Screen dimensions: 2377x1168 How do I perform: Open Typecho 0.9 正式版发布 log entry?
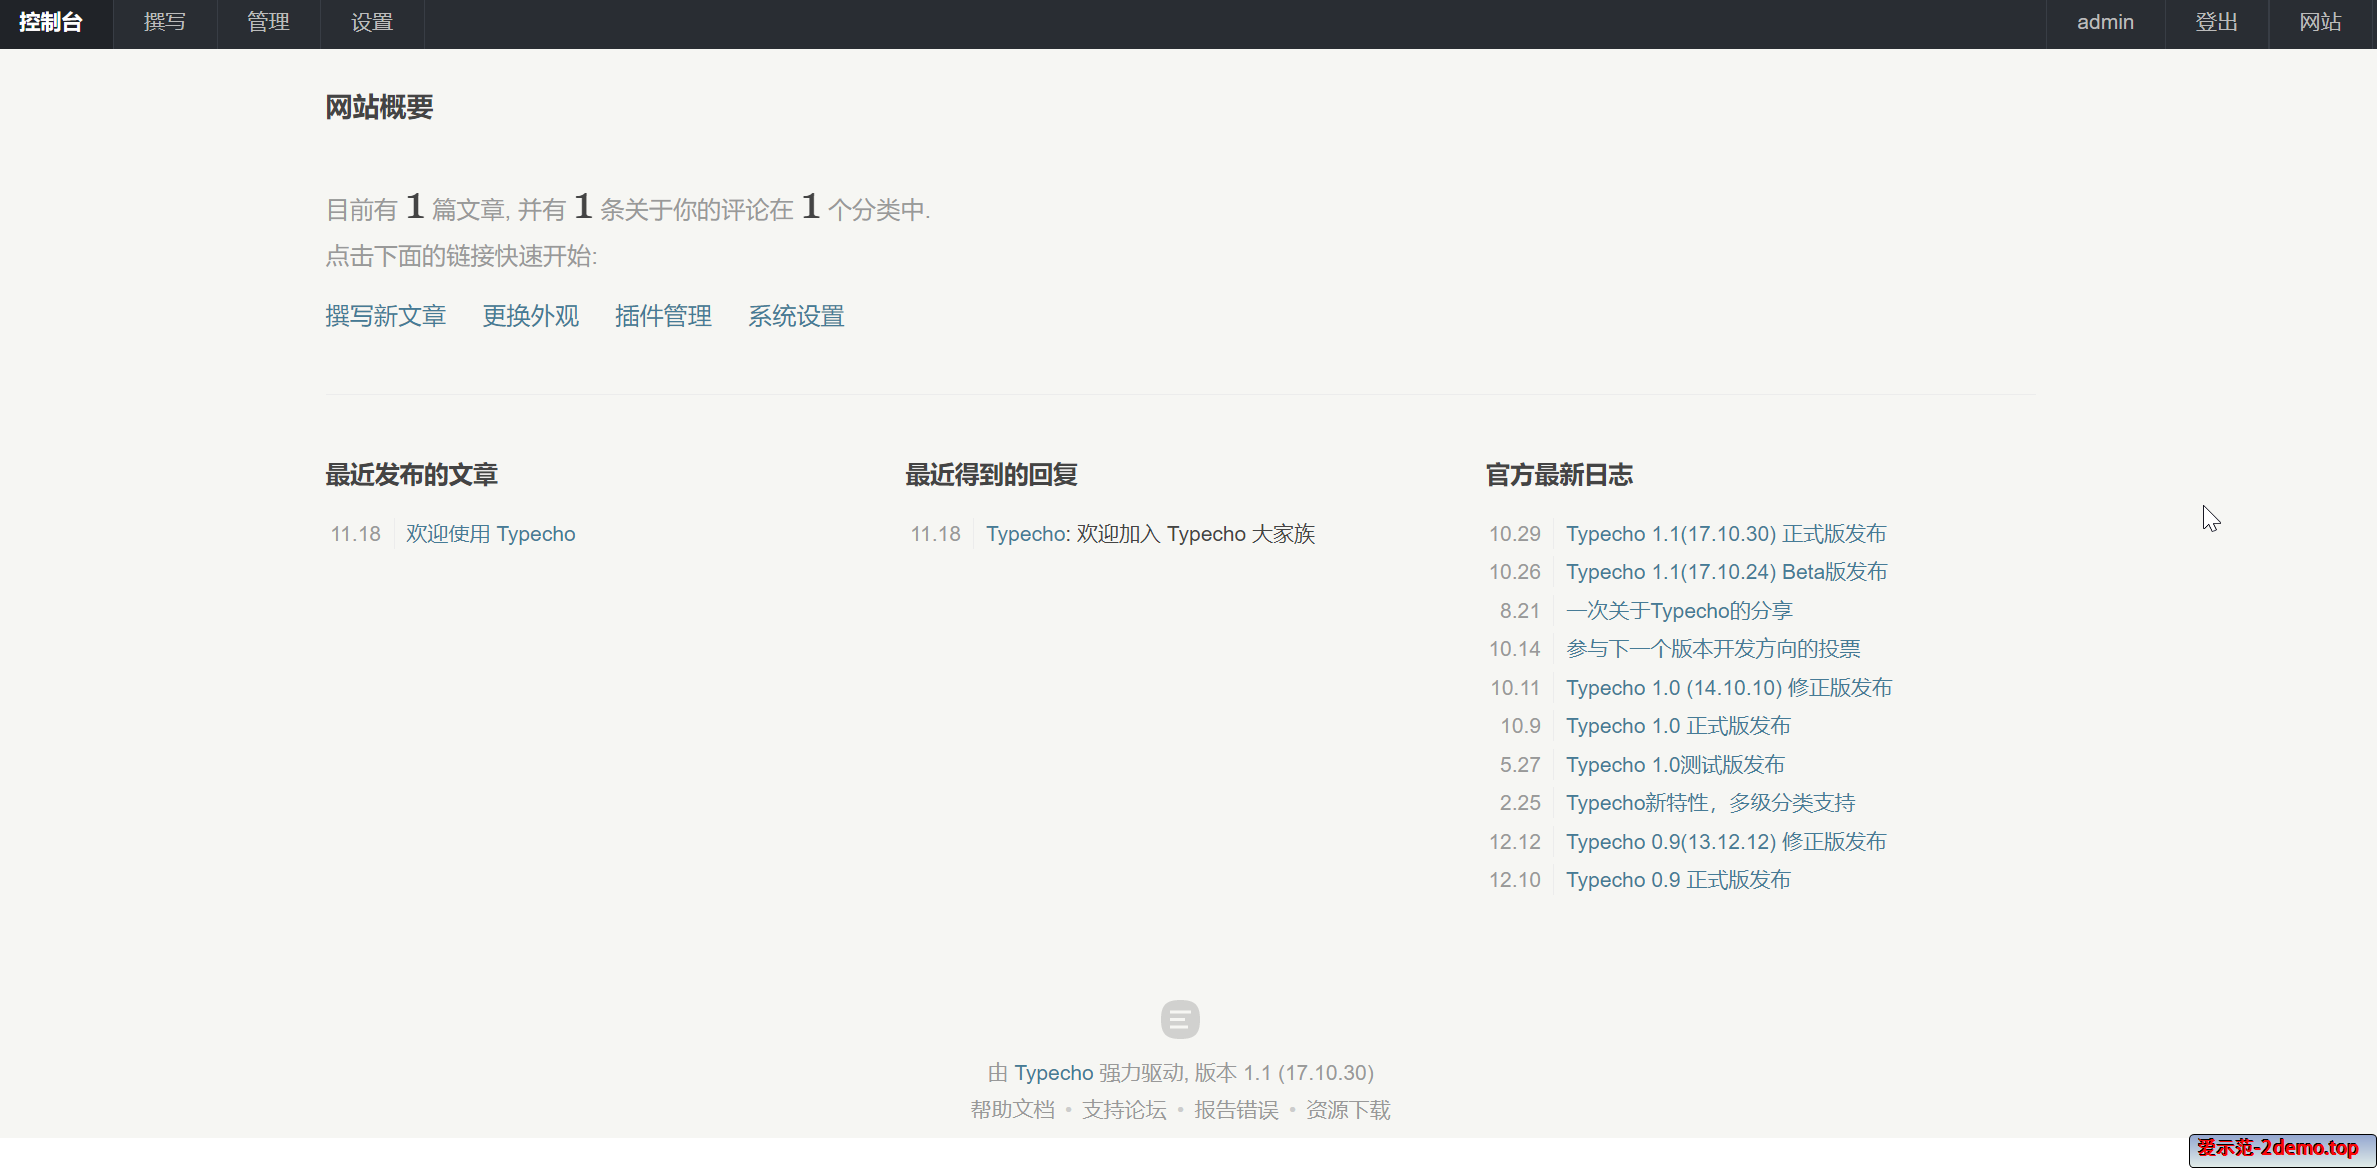tap(1677, 880)
